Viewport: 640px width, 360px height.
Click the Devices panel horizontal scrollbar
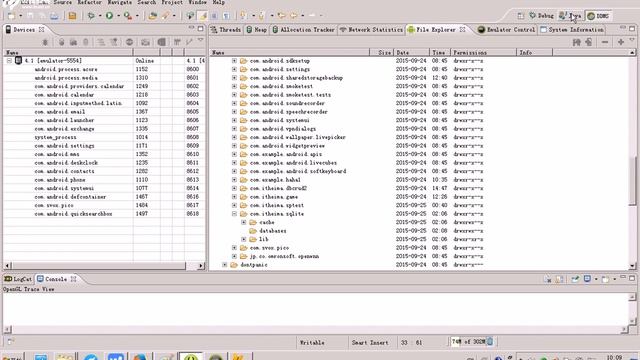98,266
